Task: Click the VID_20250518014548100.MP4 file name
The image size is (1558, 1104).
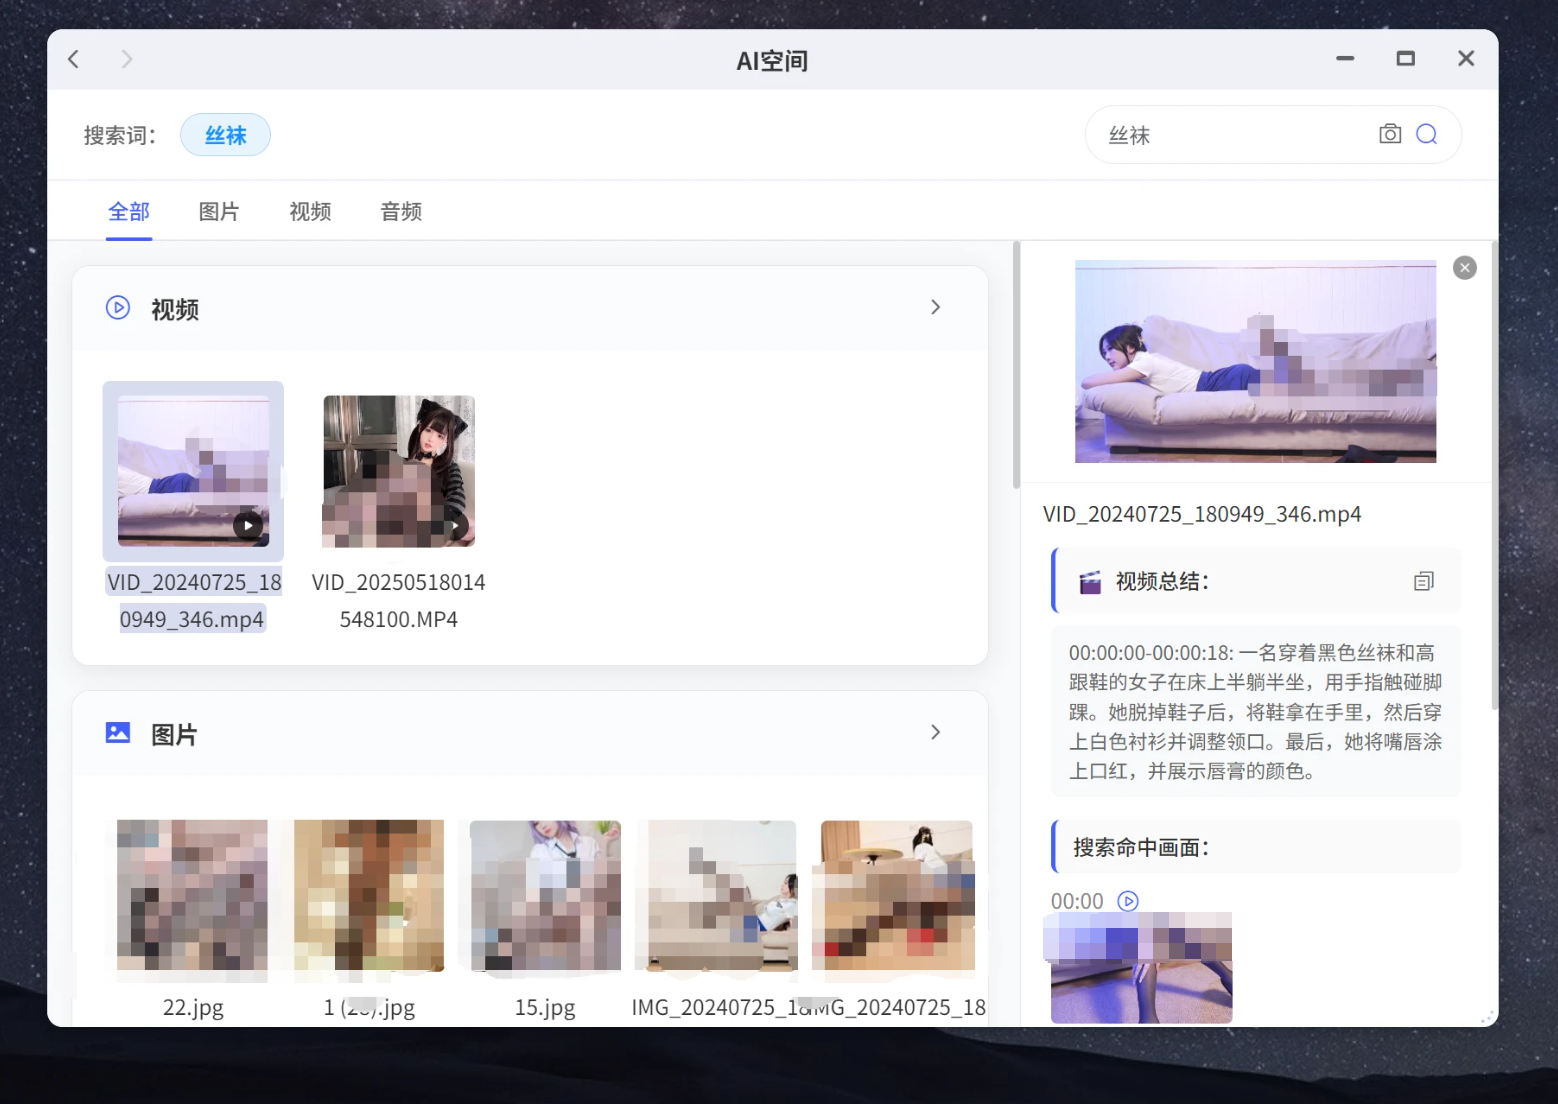Action: pos(398,601)
